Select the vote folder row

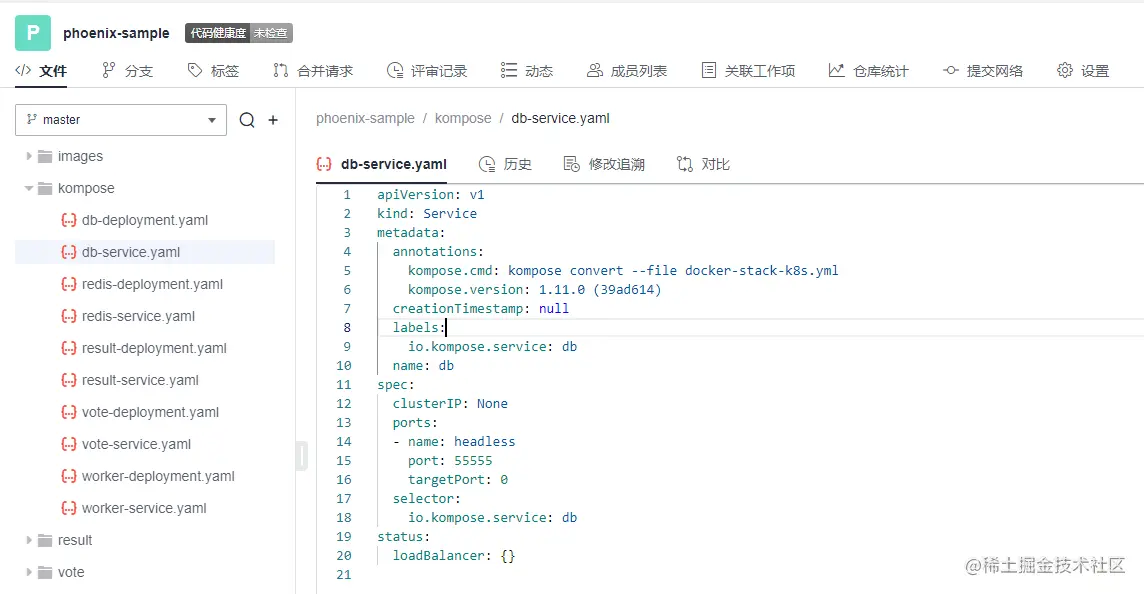tap(145, 572)
